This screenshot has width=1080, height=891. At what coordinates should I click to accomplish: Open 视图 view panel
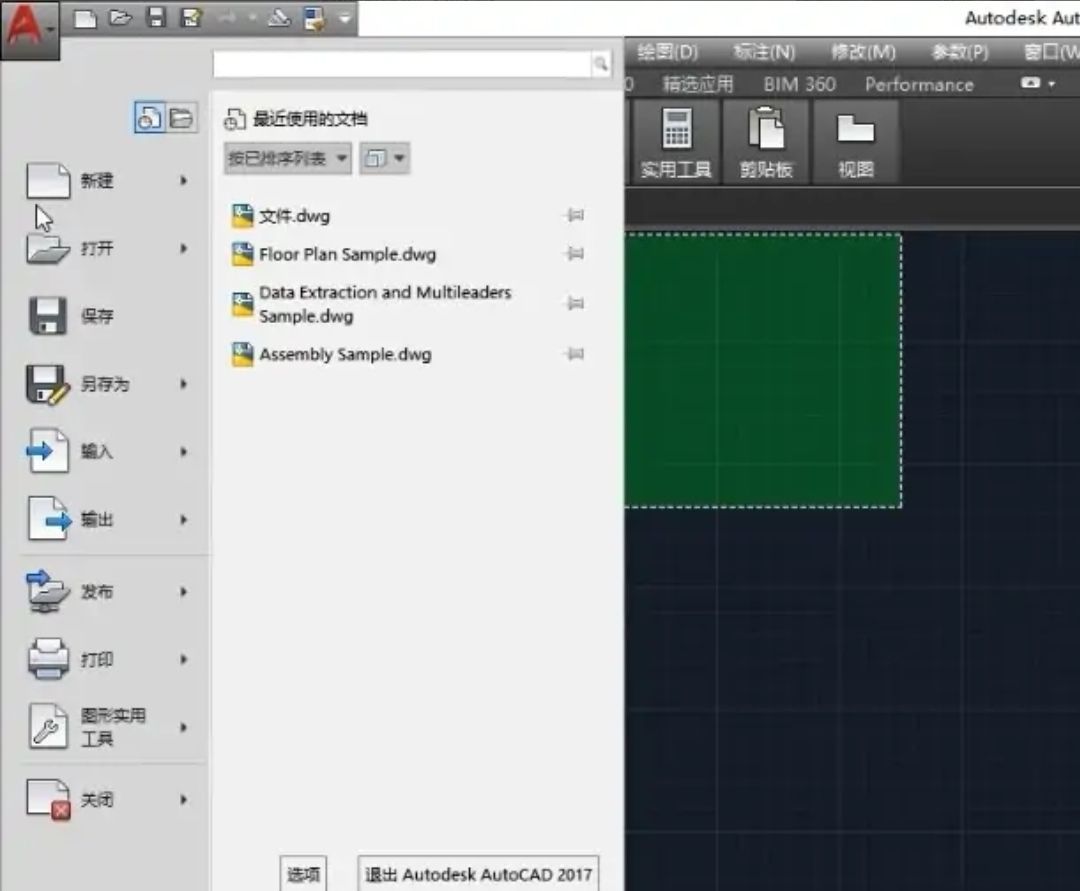(856, 142)
